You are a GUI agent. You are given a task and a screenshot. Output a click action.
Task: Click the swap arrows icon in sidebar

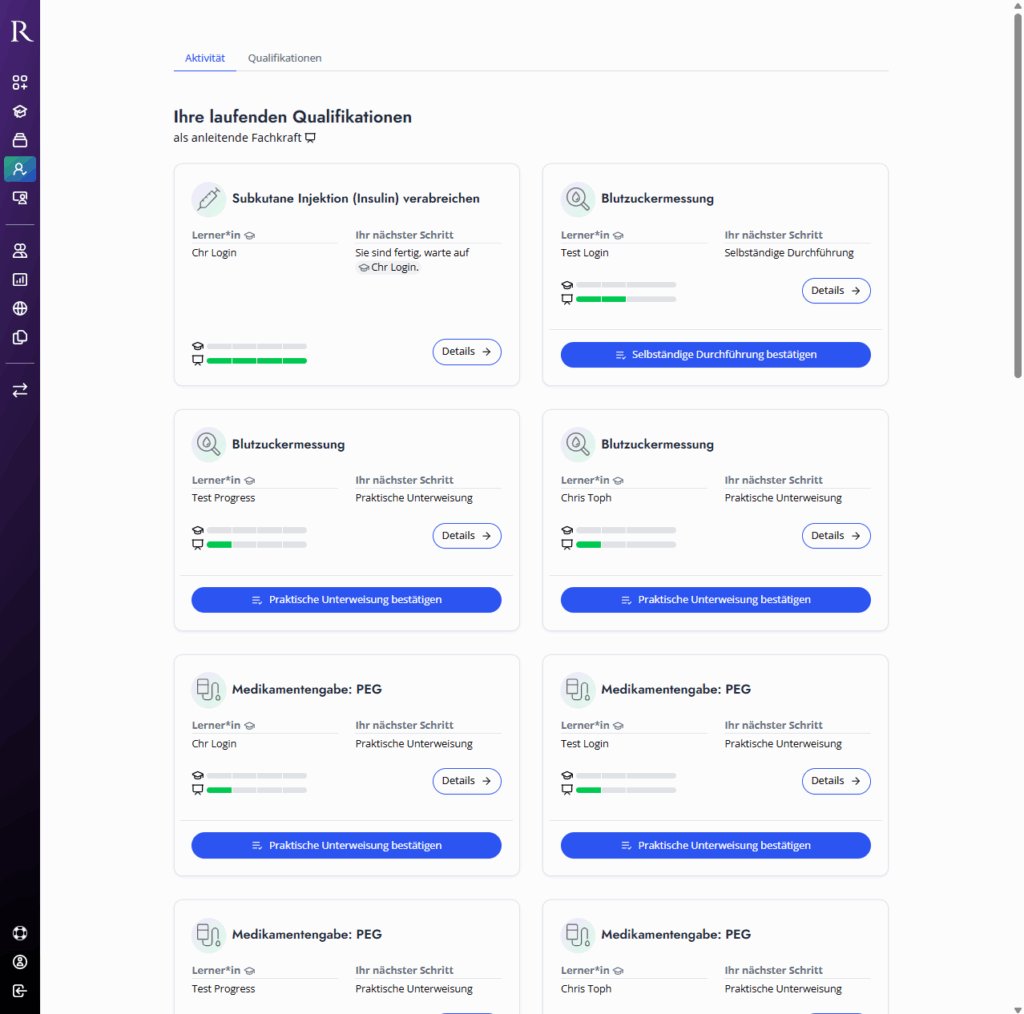coord(20,390)
